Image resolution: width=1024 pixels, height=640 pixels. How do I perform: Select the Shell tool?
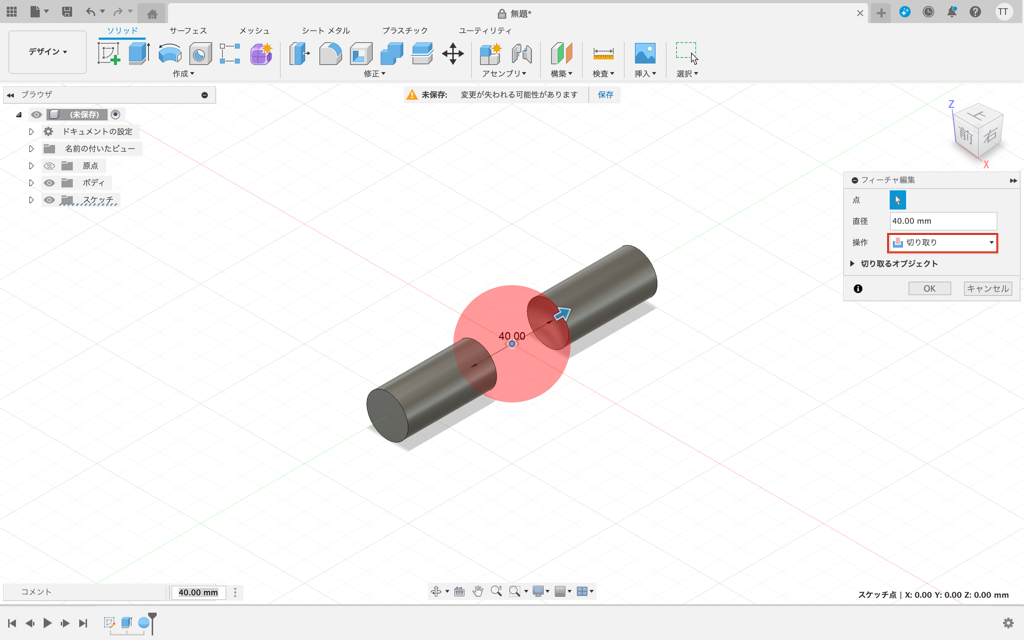pyautogui.click(x=361, y=54)
